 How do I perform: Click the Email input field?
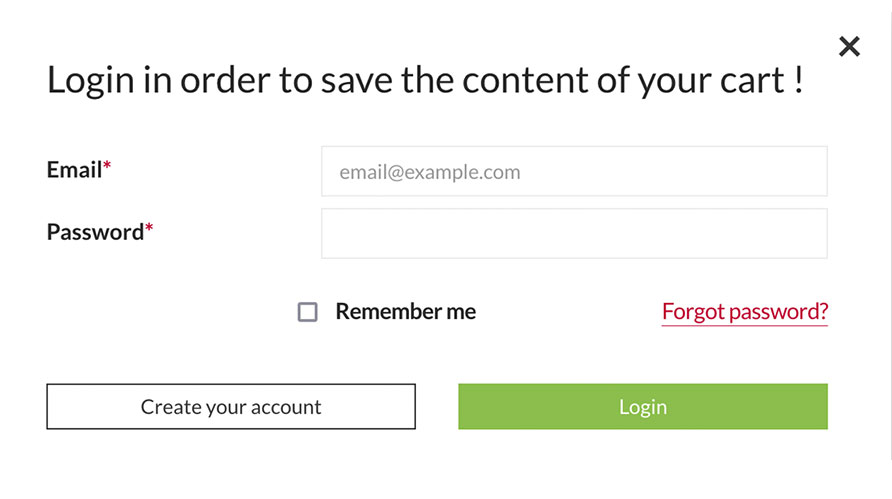click(x=573, y=172)
